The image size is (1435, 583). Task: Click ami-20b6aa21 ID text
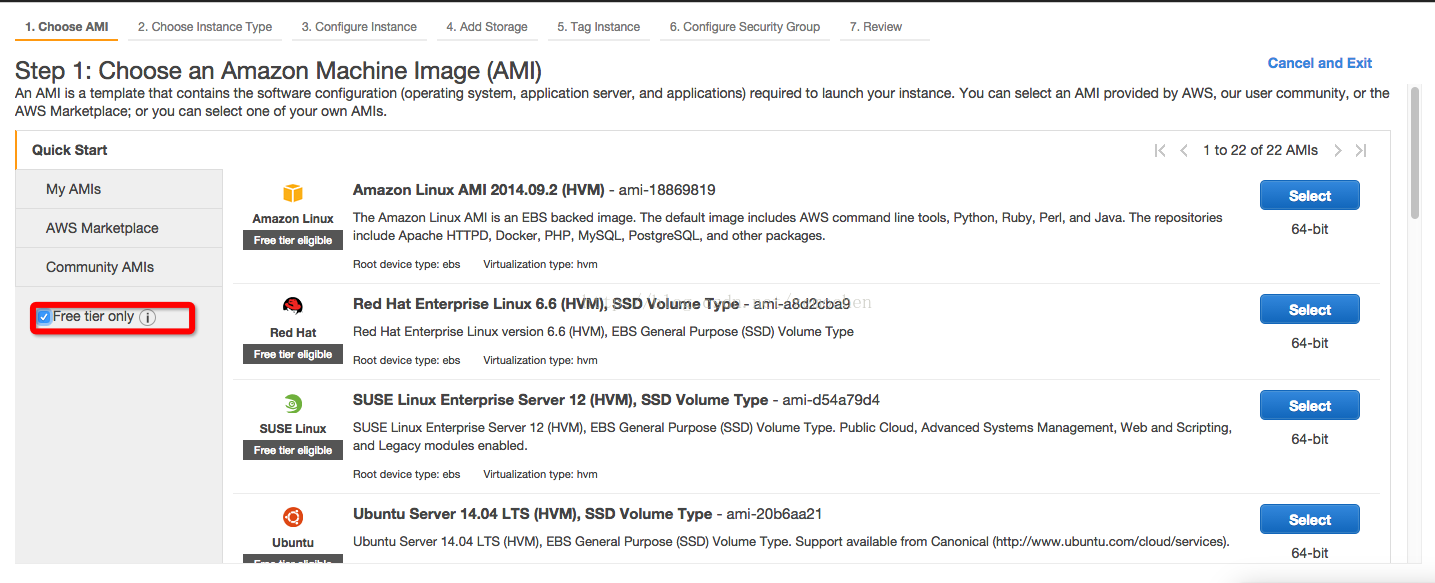click(x=774, y=514)
